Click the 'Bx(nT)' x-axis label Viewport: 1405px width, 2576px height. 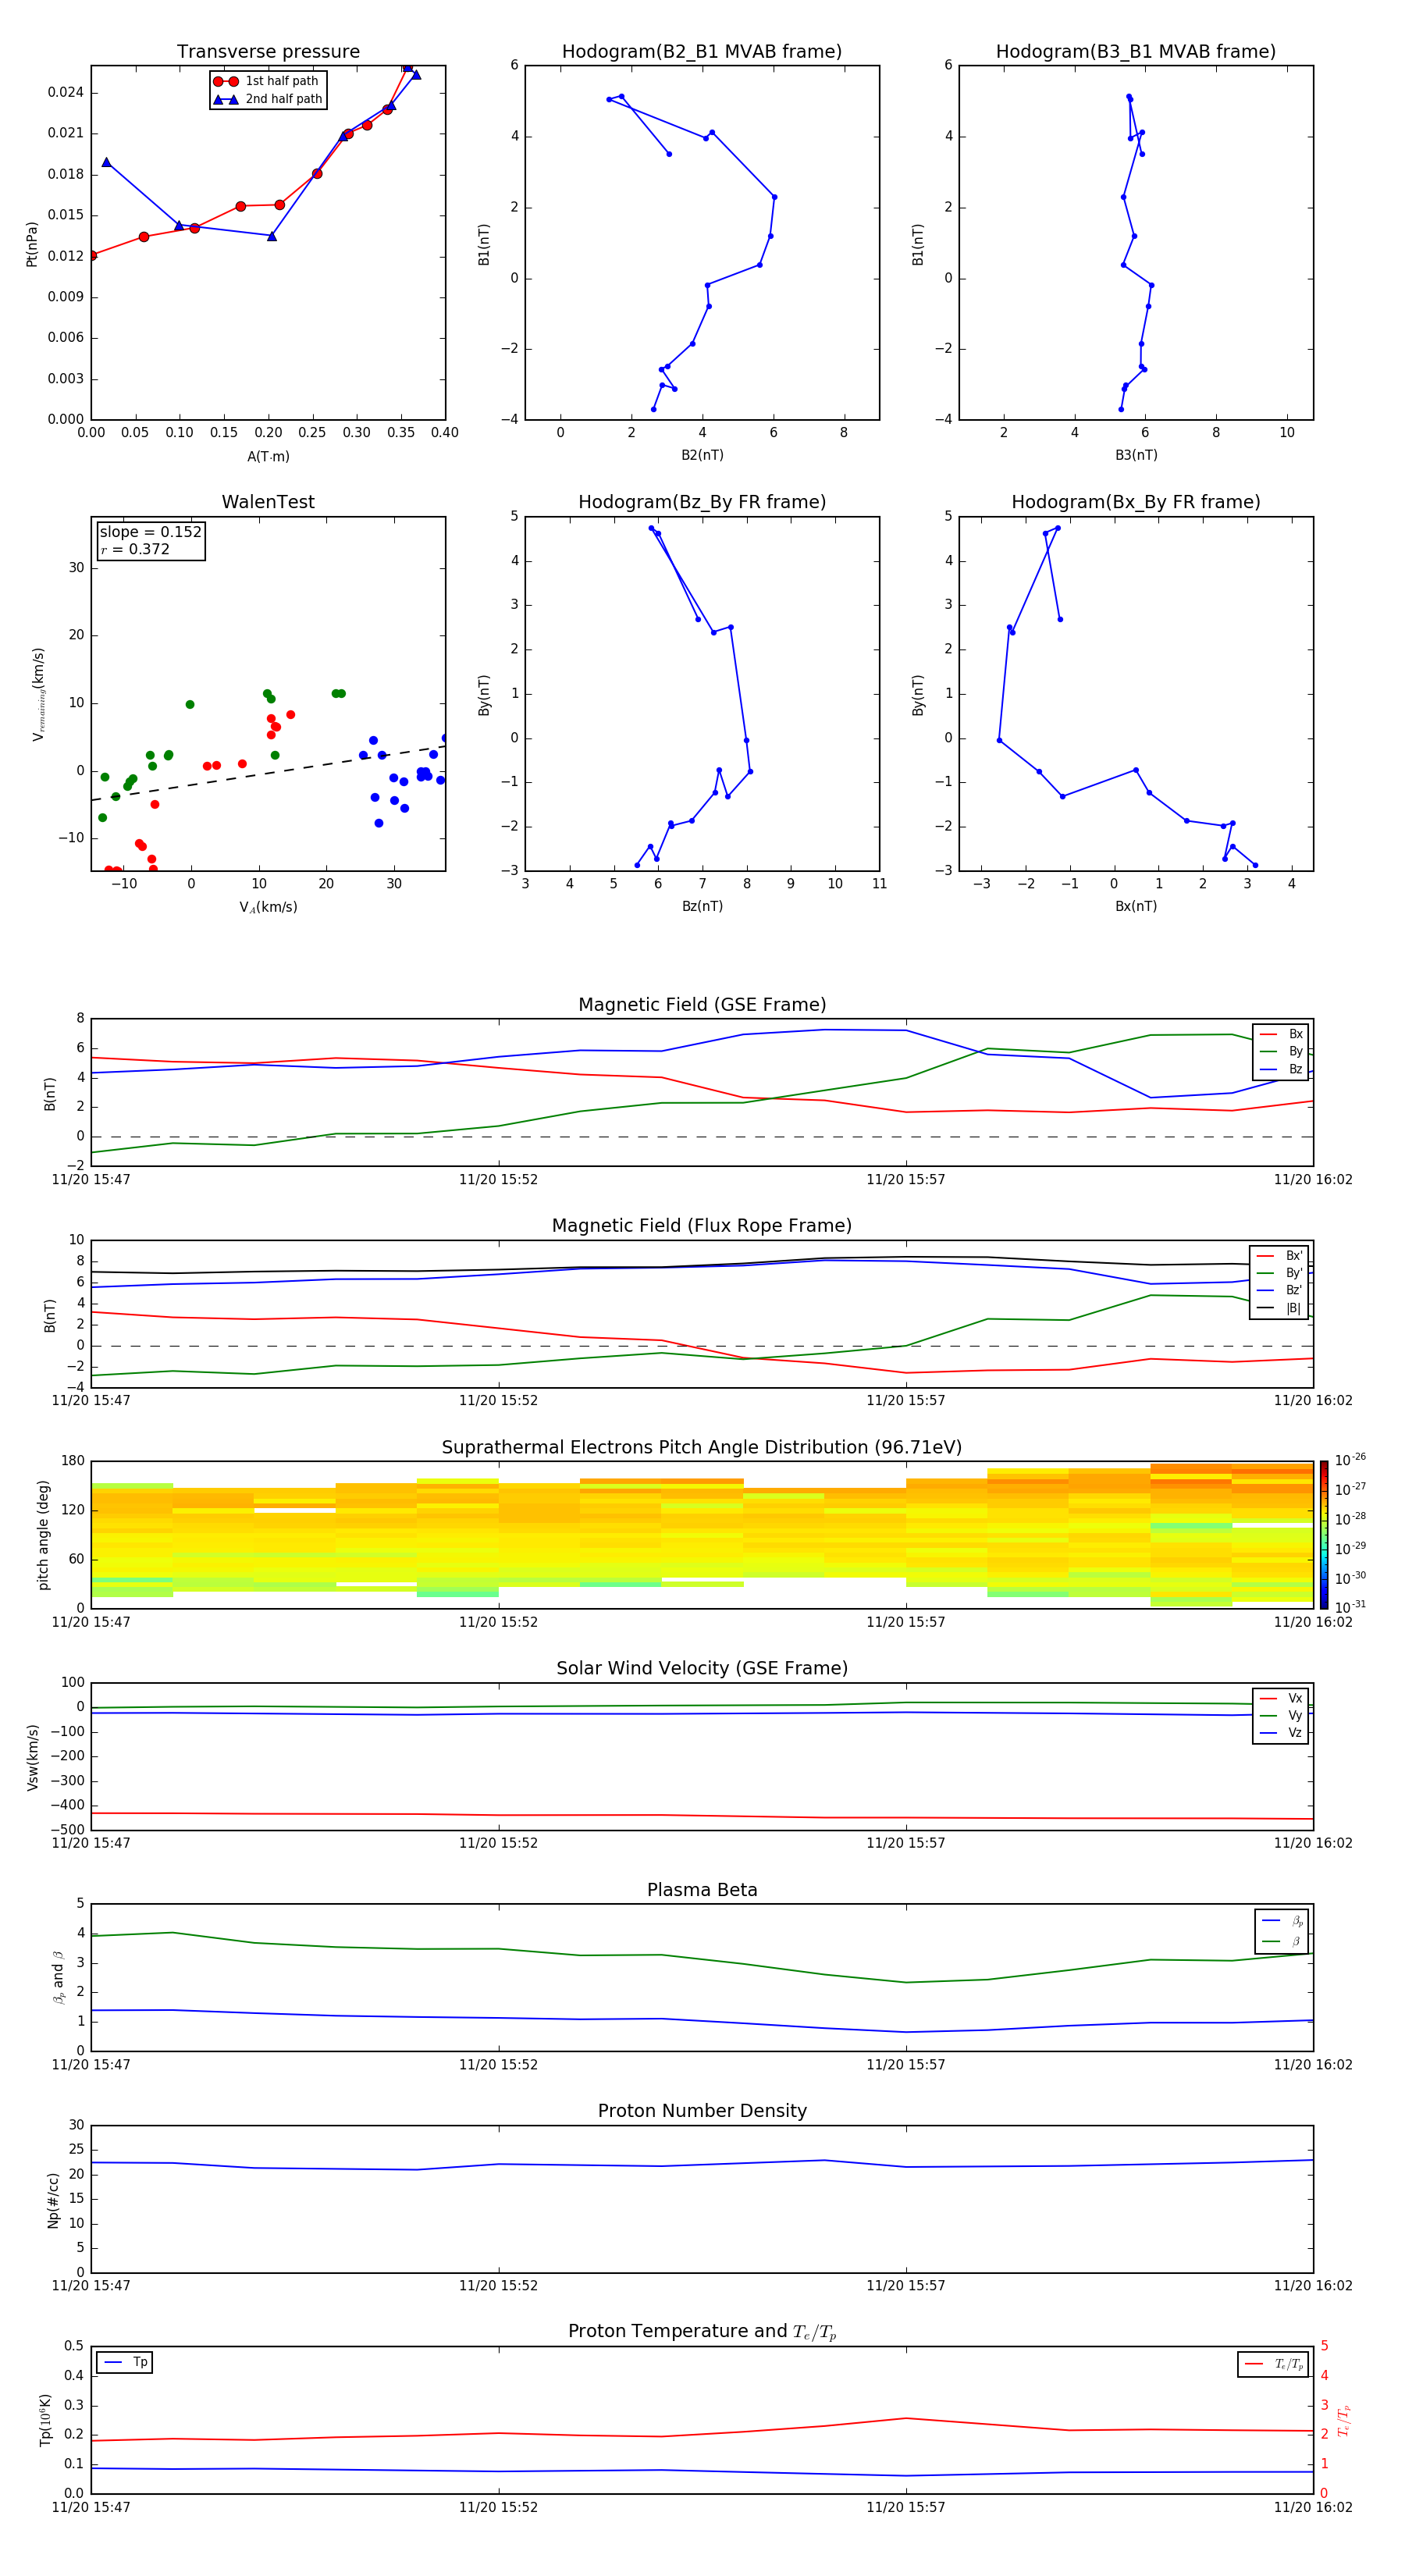1136,906
